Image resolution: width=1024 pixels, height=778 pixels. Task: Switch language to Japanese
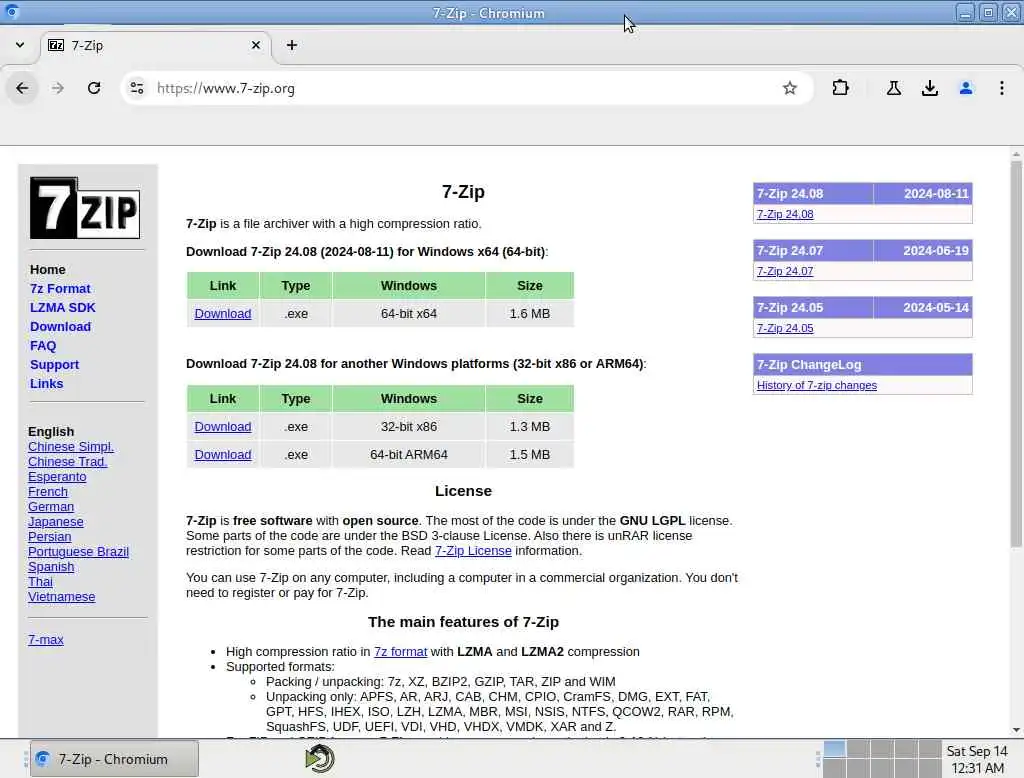tap(56, 522)
